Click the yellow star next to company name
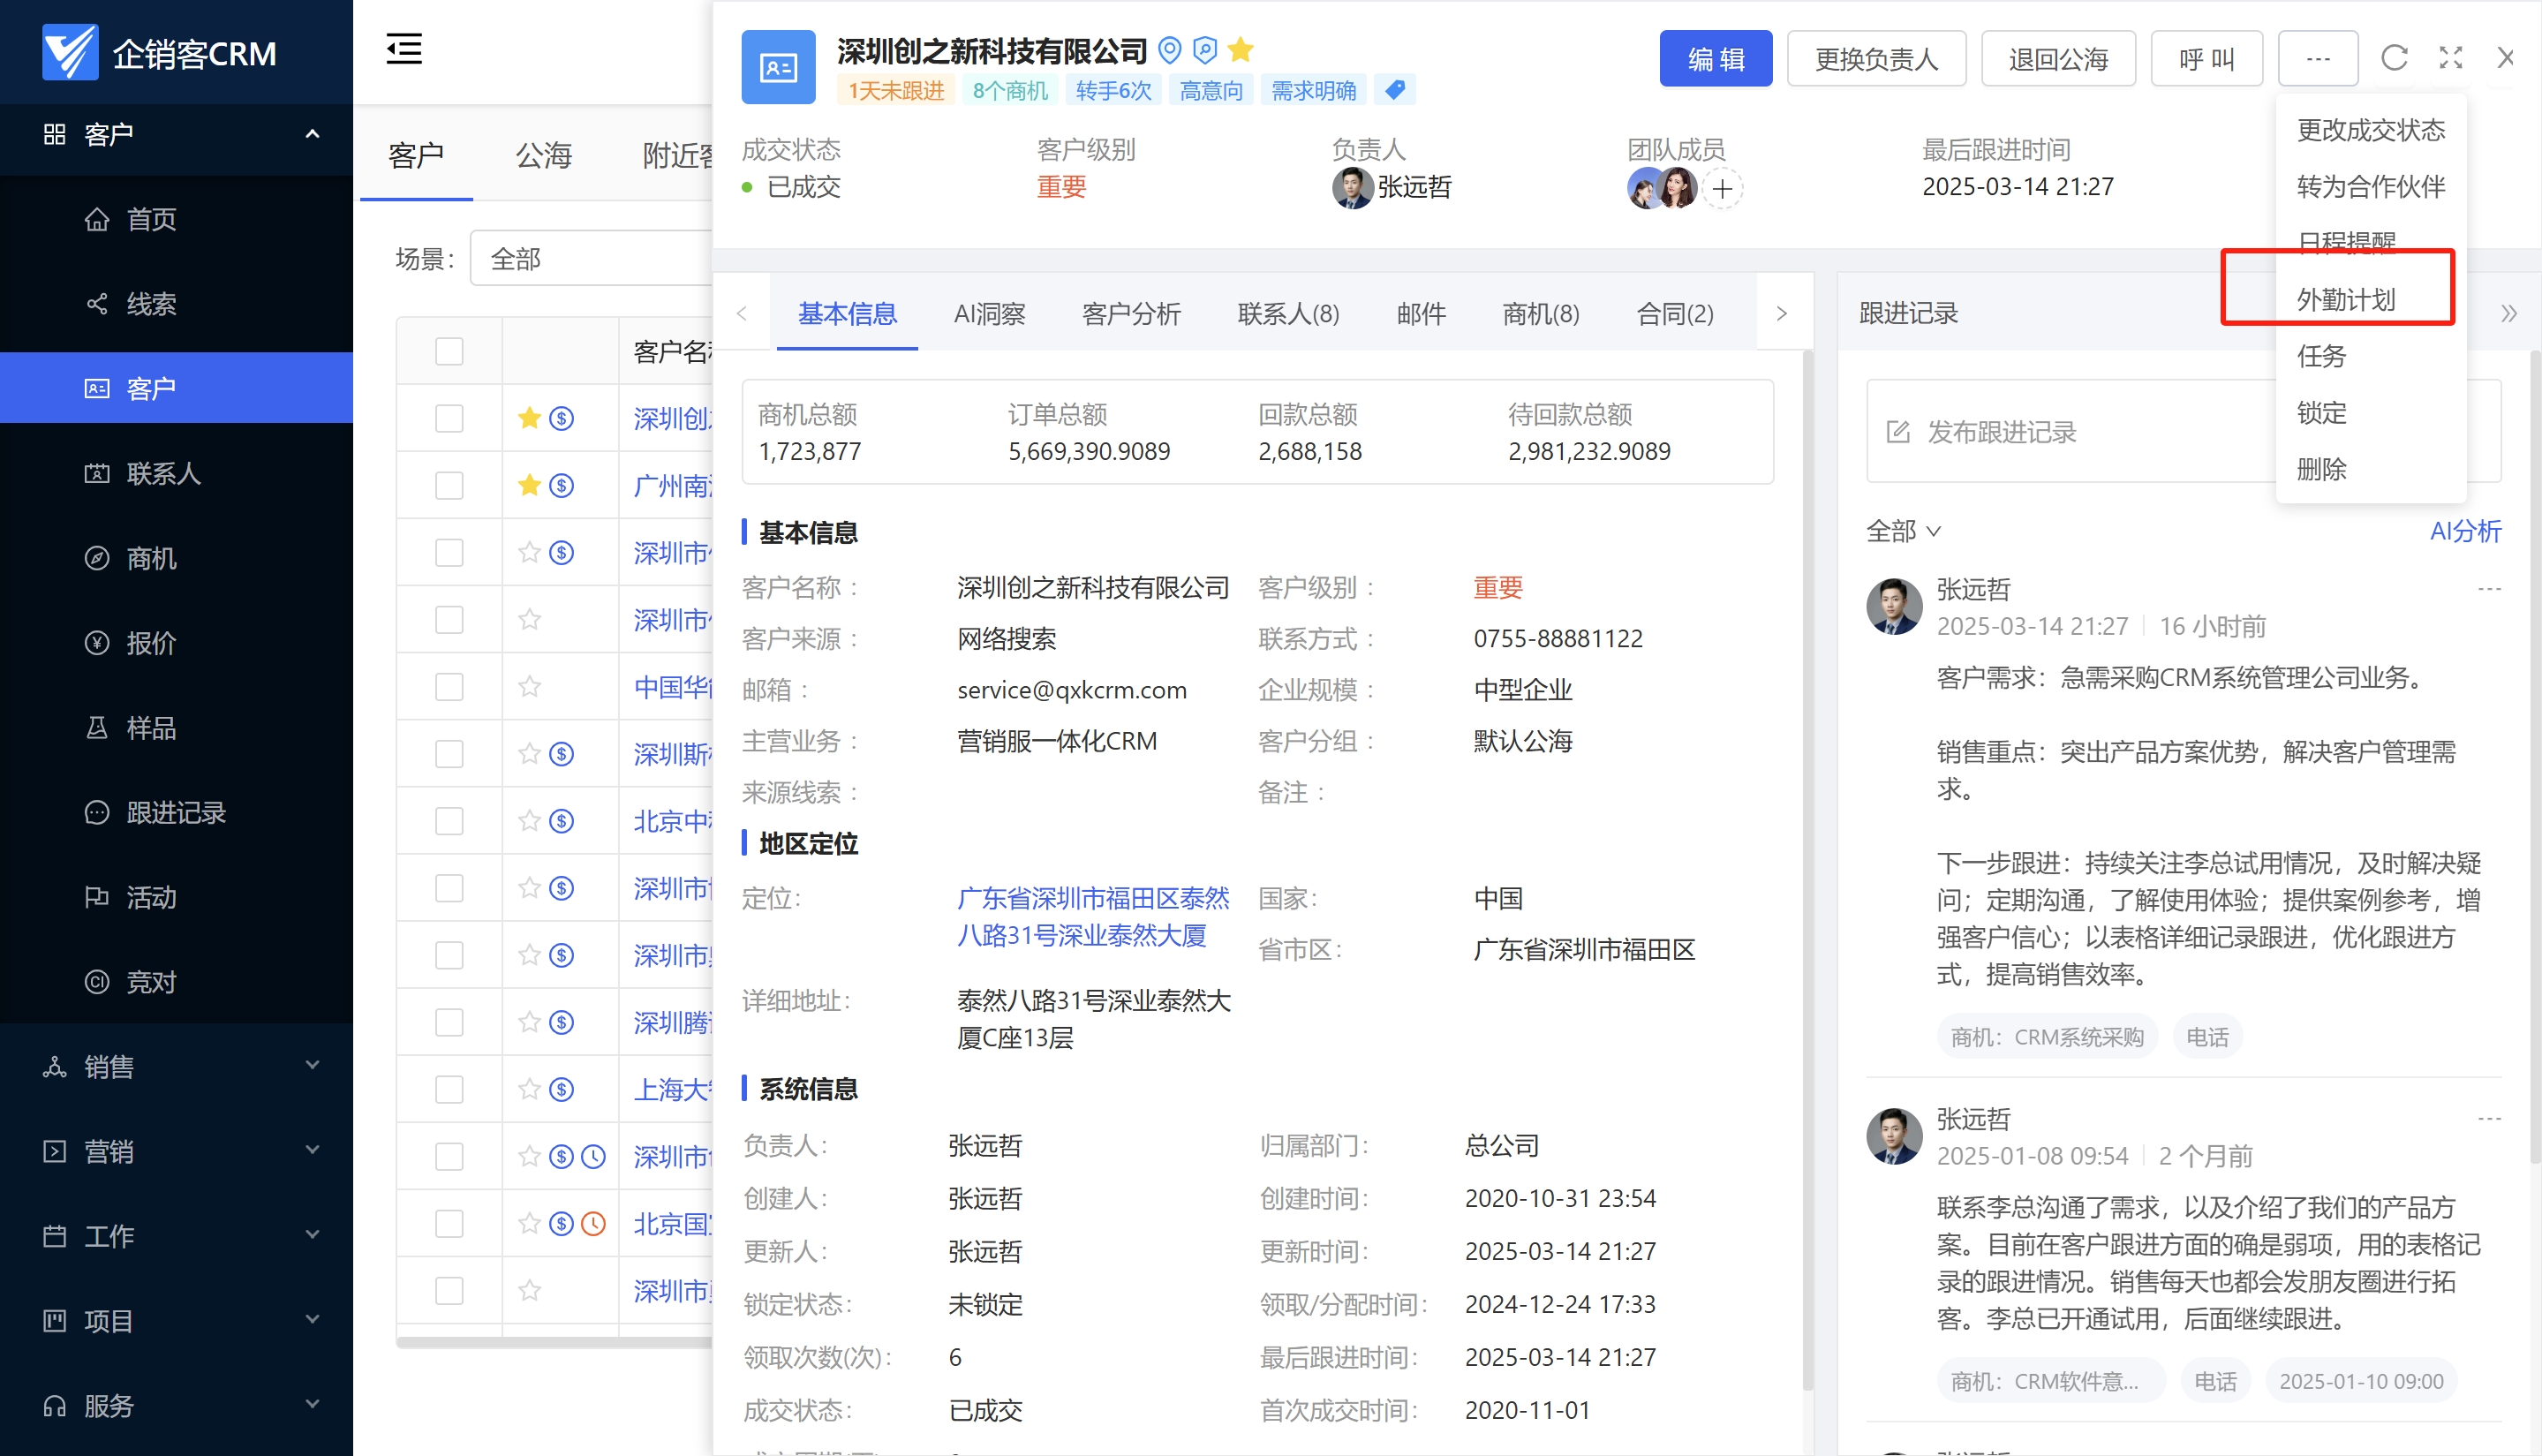 pos(1240,49)
